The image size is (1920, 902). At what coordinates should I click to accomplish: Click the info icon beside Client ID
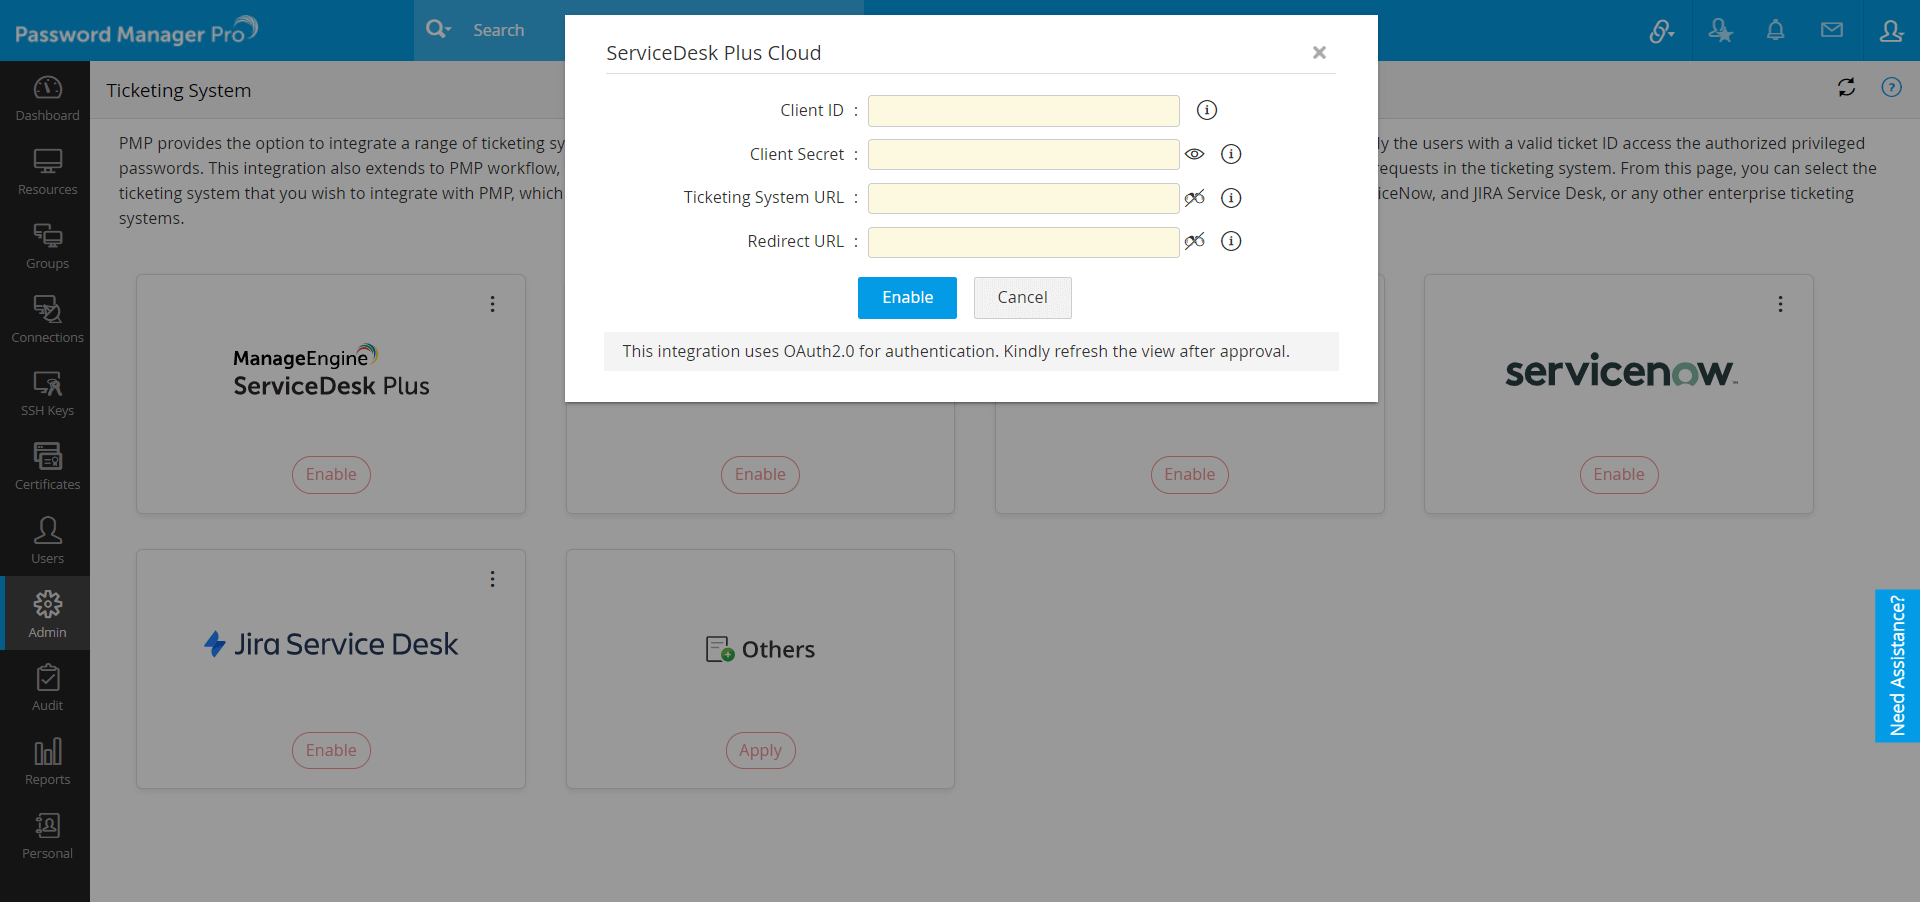point(1207,110)
